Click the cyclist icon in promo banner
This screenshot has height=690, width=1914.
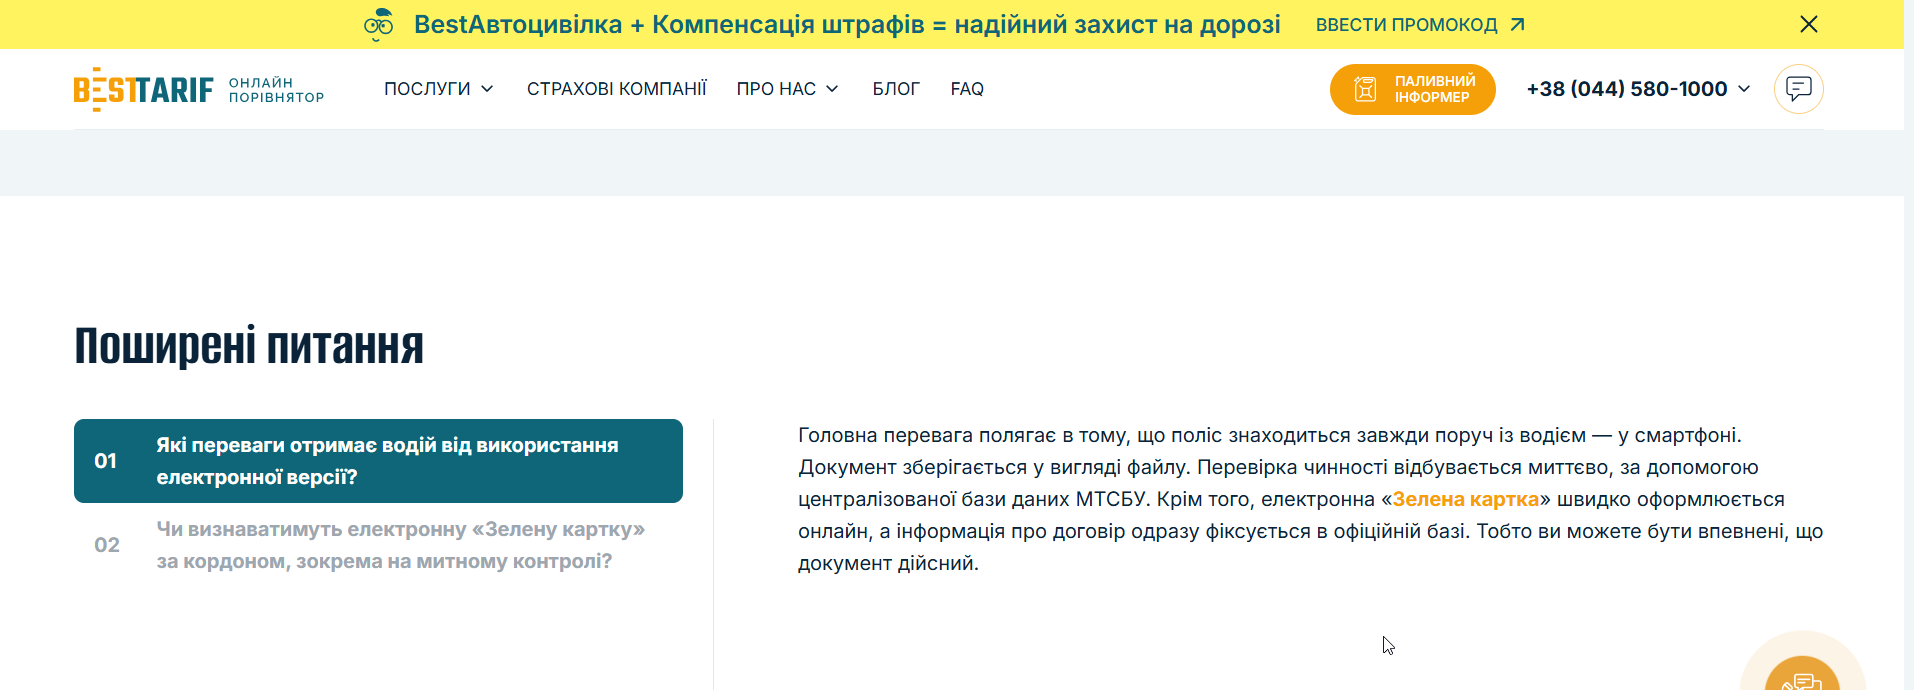click(x=378, y=24)
